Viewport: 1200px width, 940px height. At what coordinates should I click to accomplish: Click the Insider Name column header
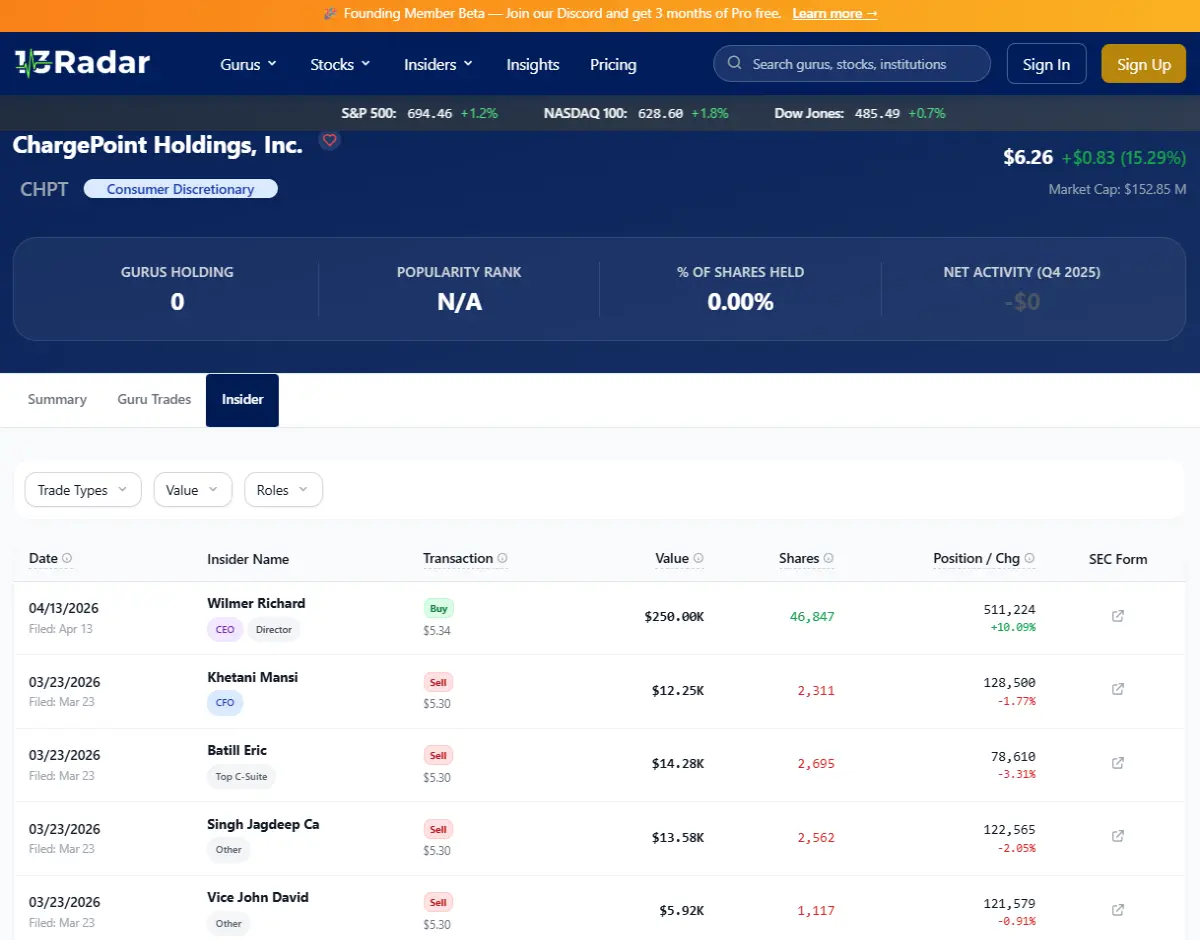pyautogui.click(x=248, y=559)
